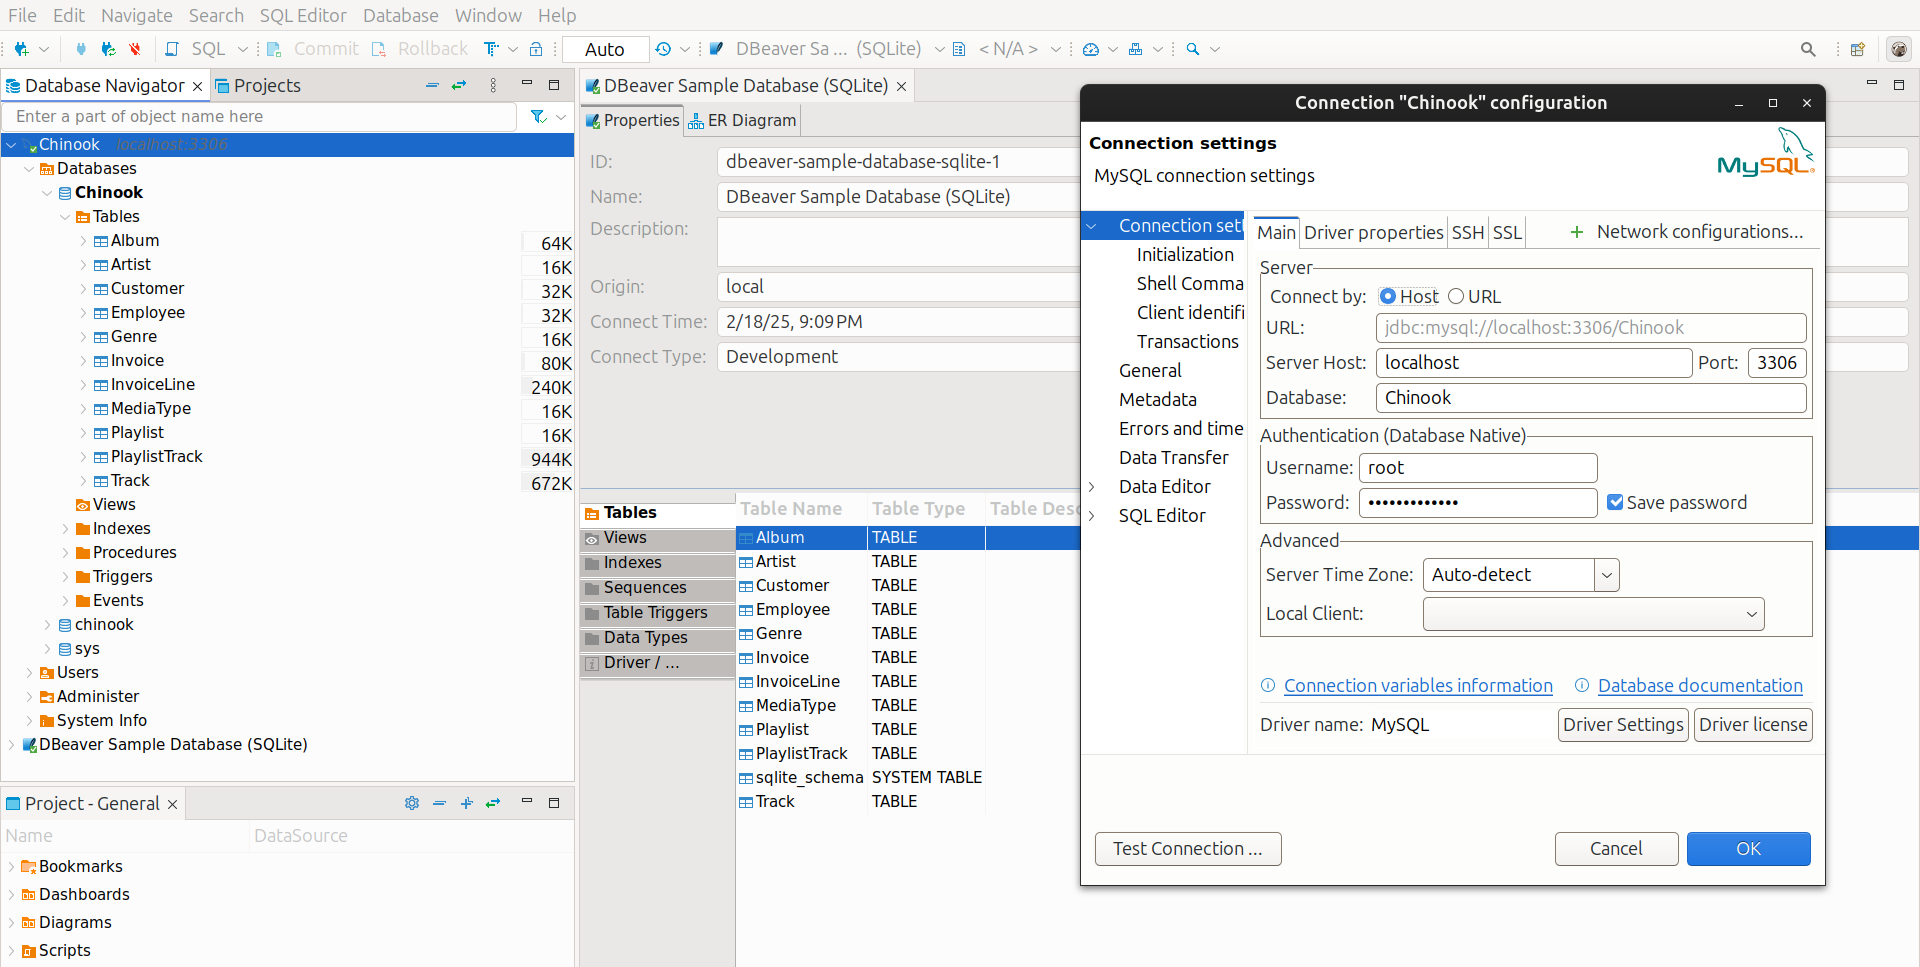This screenshot has height=967, width=1920.
Task: Click the collapse all icon in Project panel
Action: point(439,803)
